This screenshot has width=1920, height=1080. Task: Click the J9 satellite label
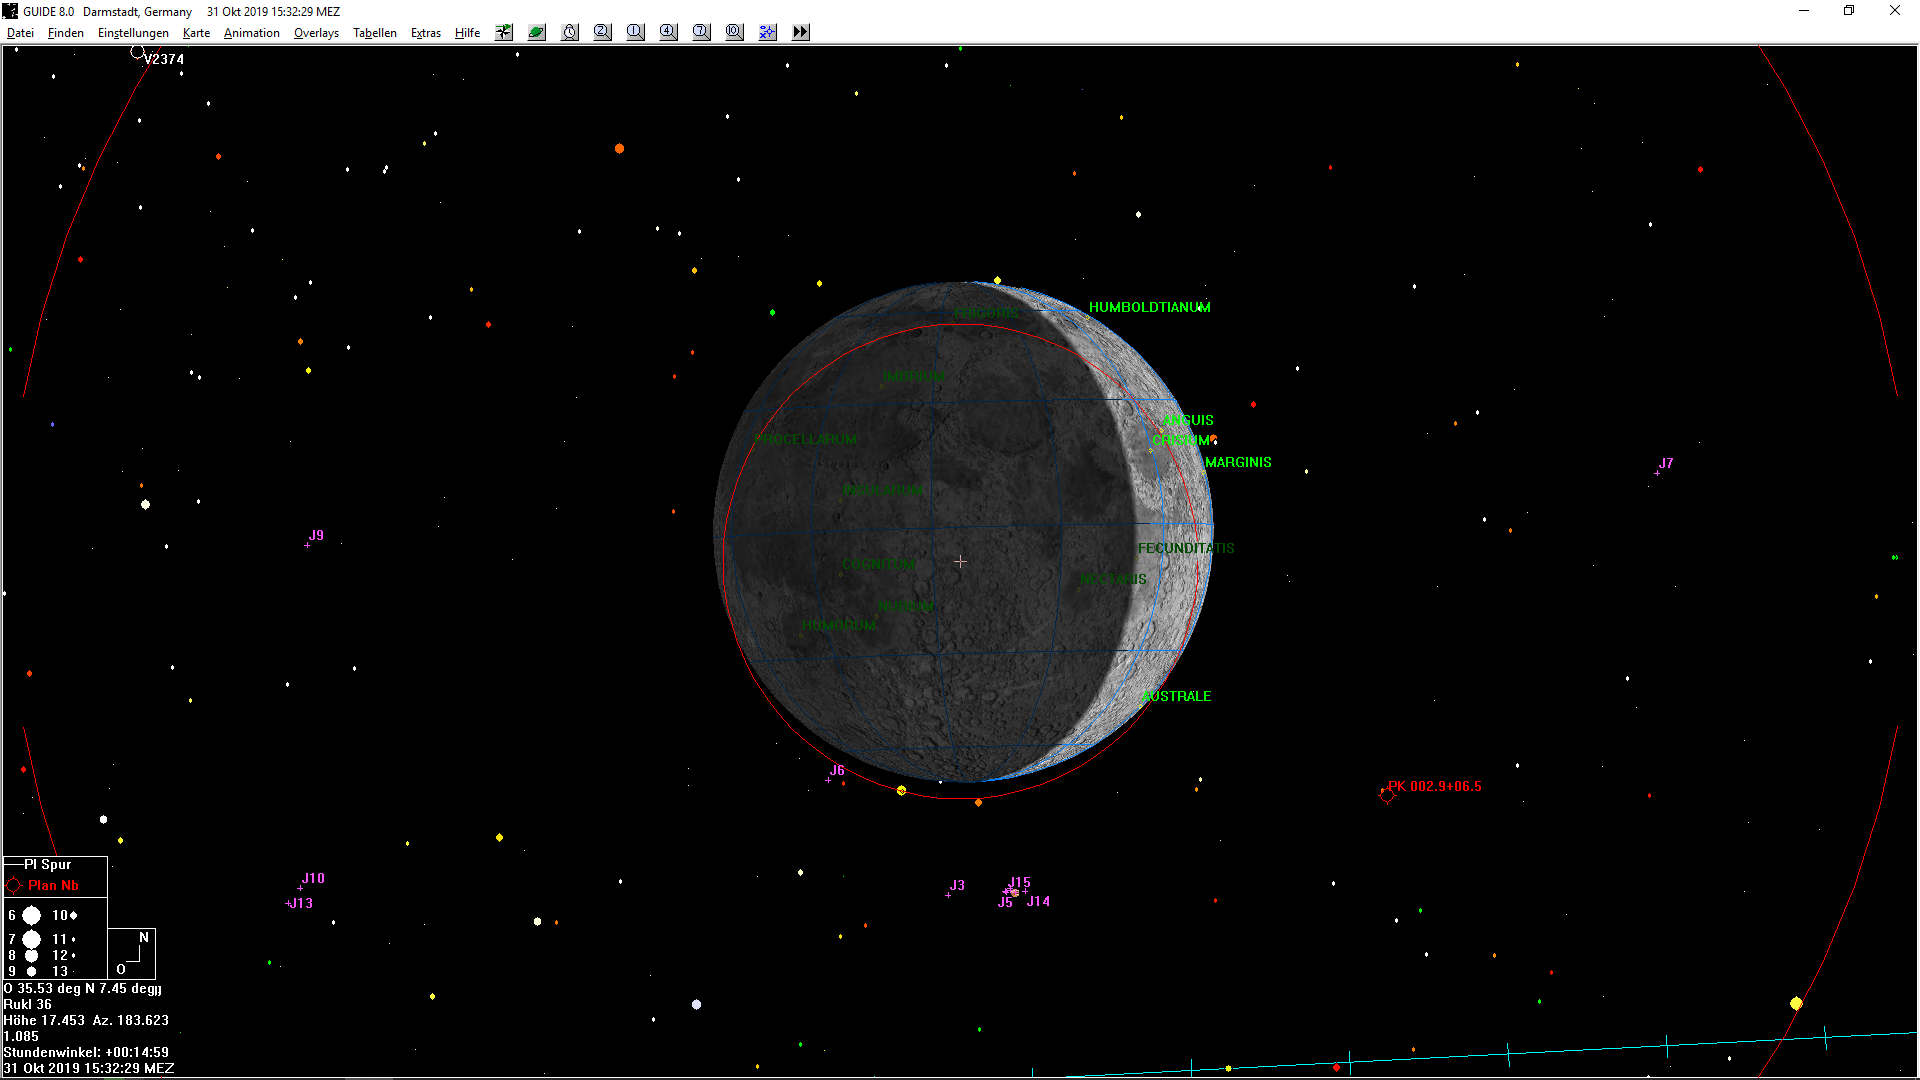click(x=316, y=535)
